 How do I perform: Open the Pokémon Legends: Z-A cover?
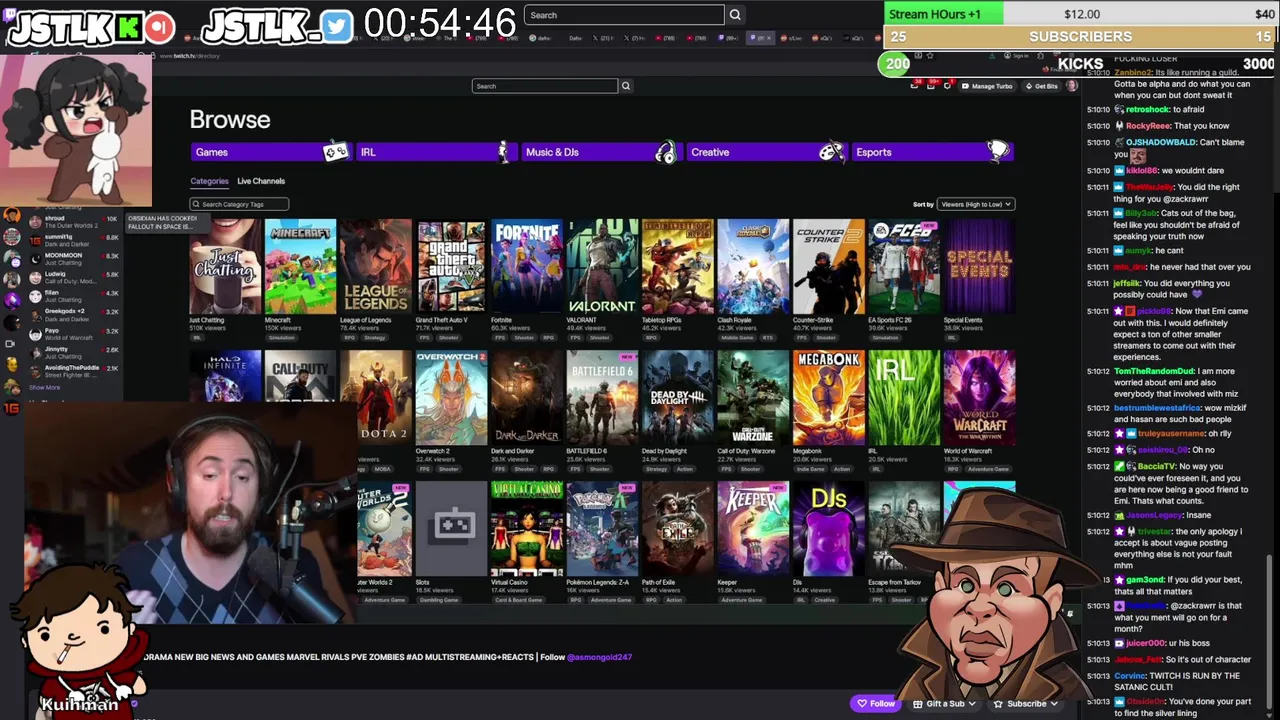[602, 529]
